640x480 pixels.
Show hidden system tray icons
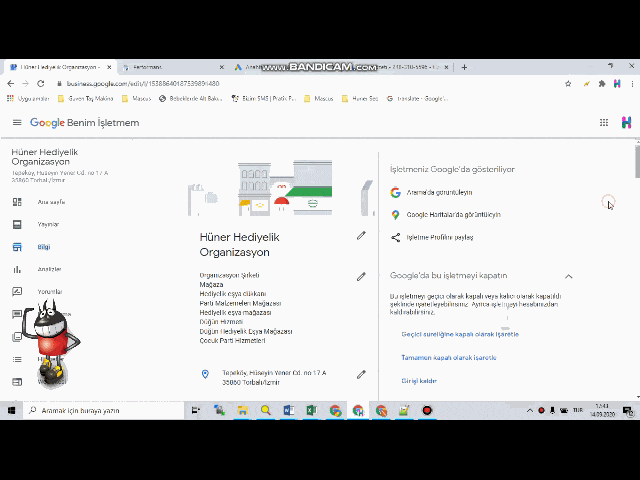pyautogui.click(x=530, y=411)
